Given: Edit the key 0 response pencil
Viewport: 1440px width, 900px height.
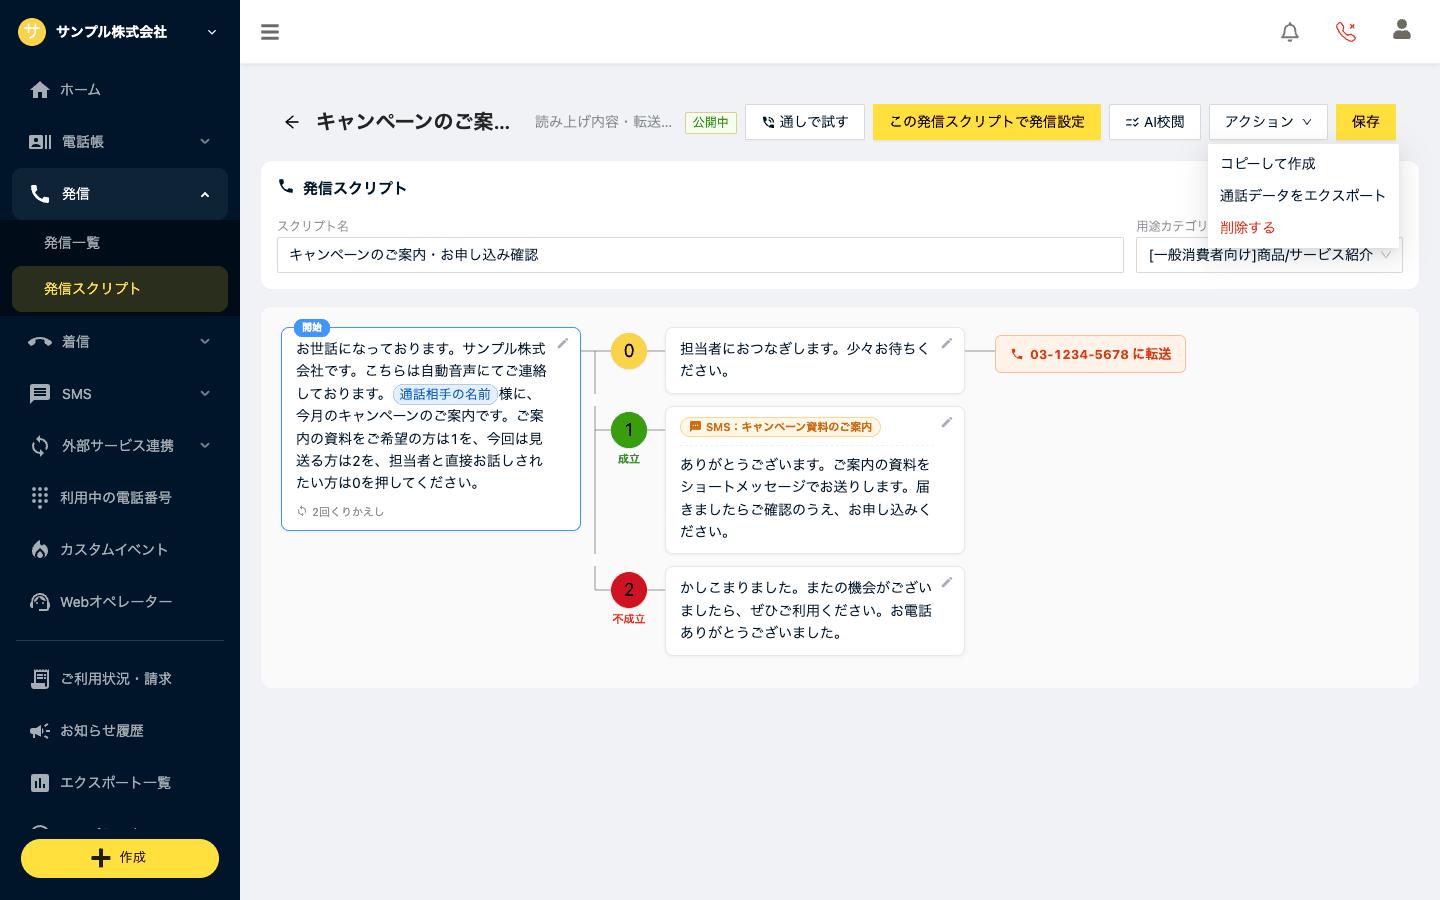Looking at the screenshot, I should click(947, 343).
